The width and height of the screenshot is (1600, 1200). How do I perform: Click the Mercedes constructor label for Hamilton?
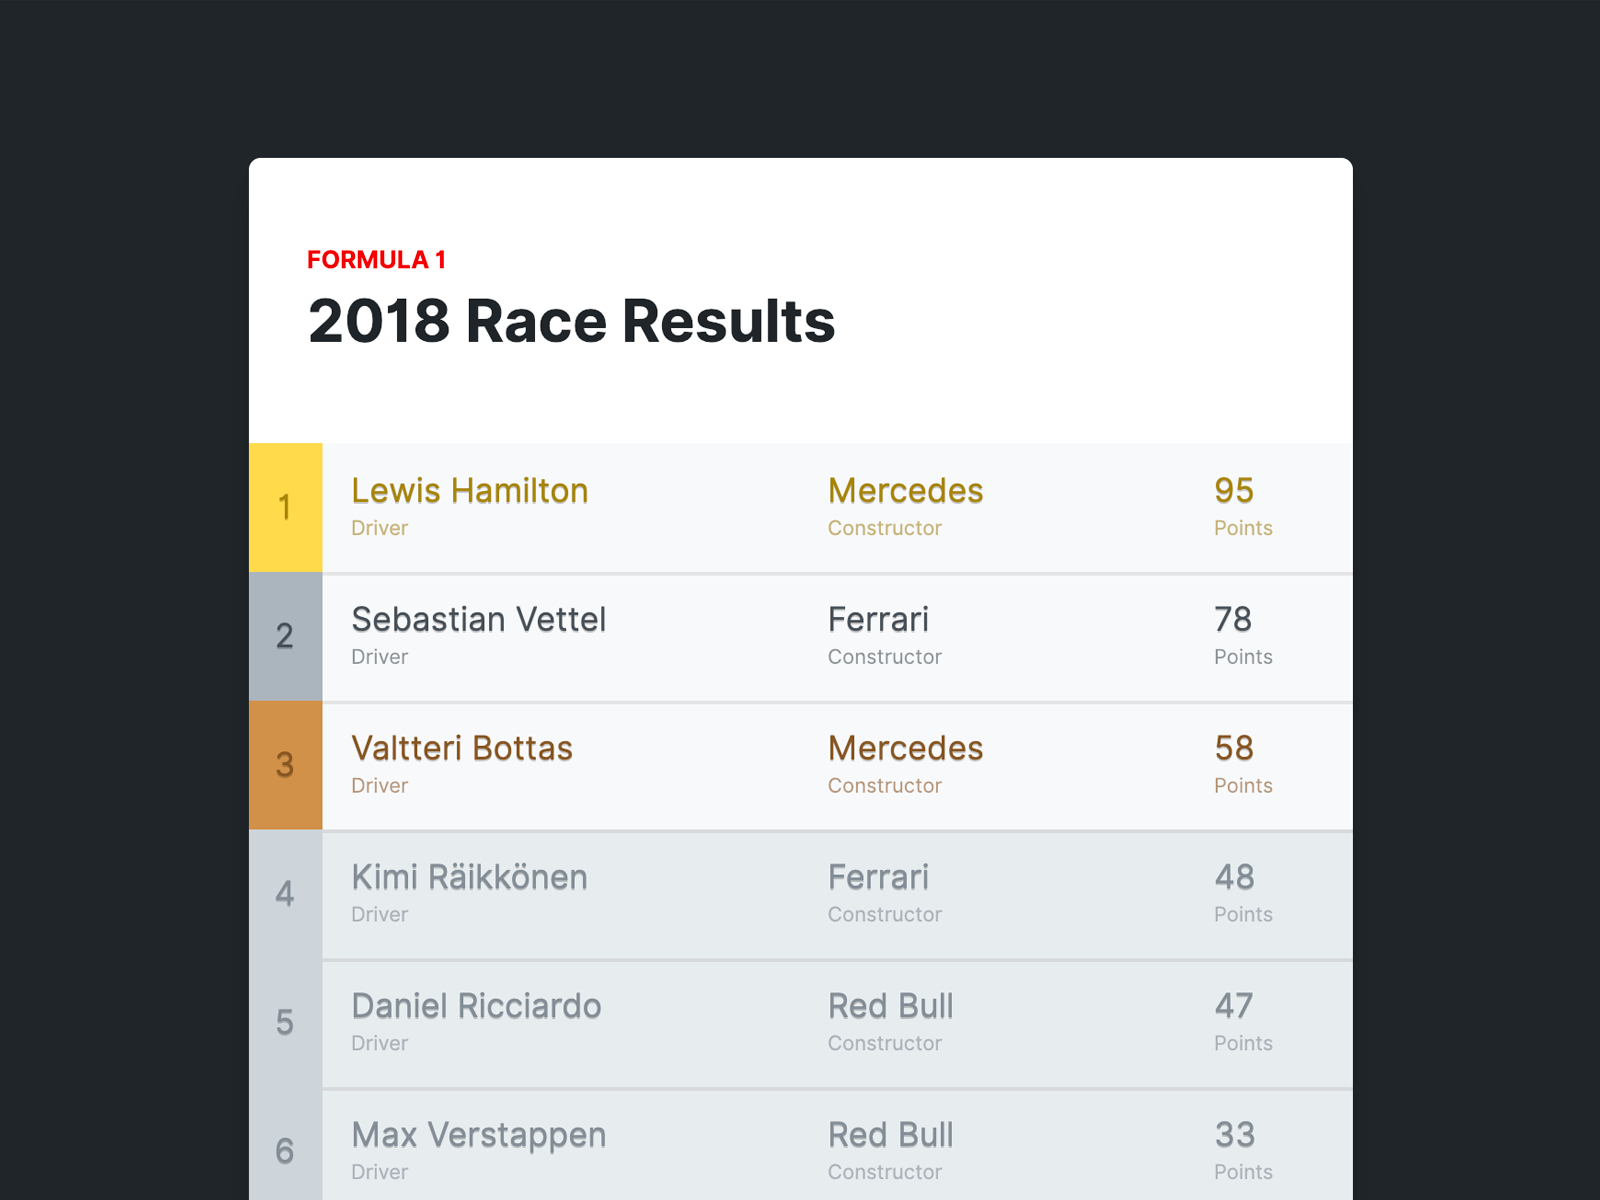click(904, 491)
